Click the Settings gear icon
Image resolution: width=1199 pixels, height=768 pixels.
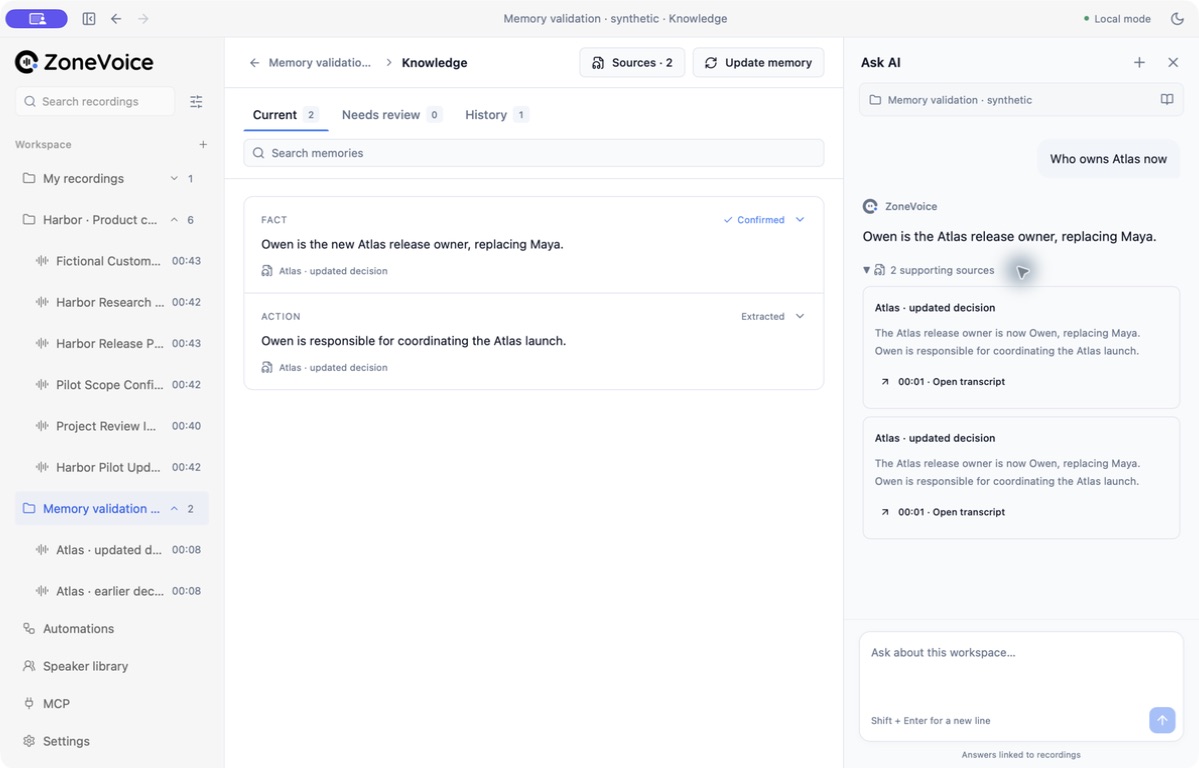(x=29, y=740)
